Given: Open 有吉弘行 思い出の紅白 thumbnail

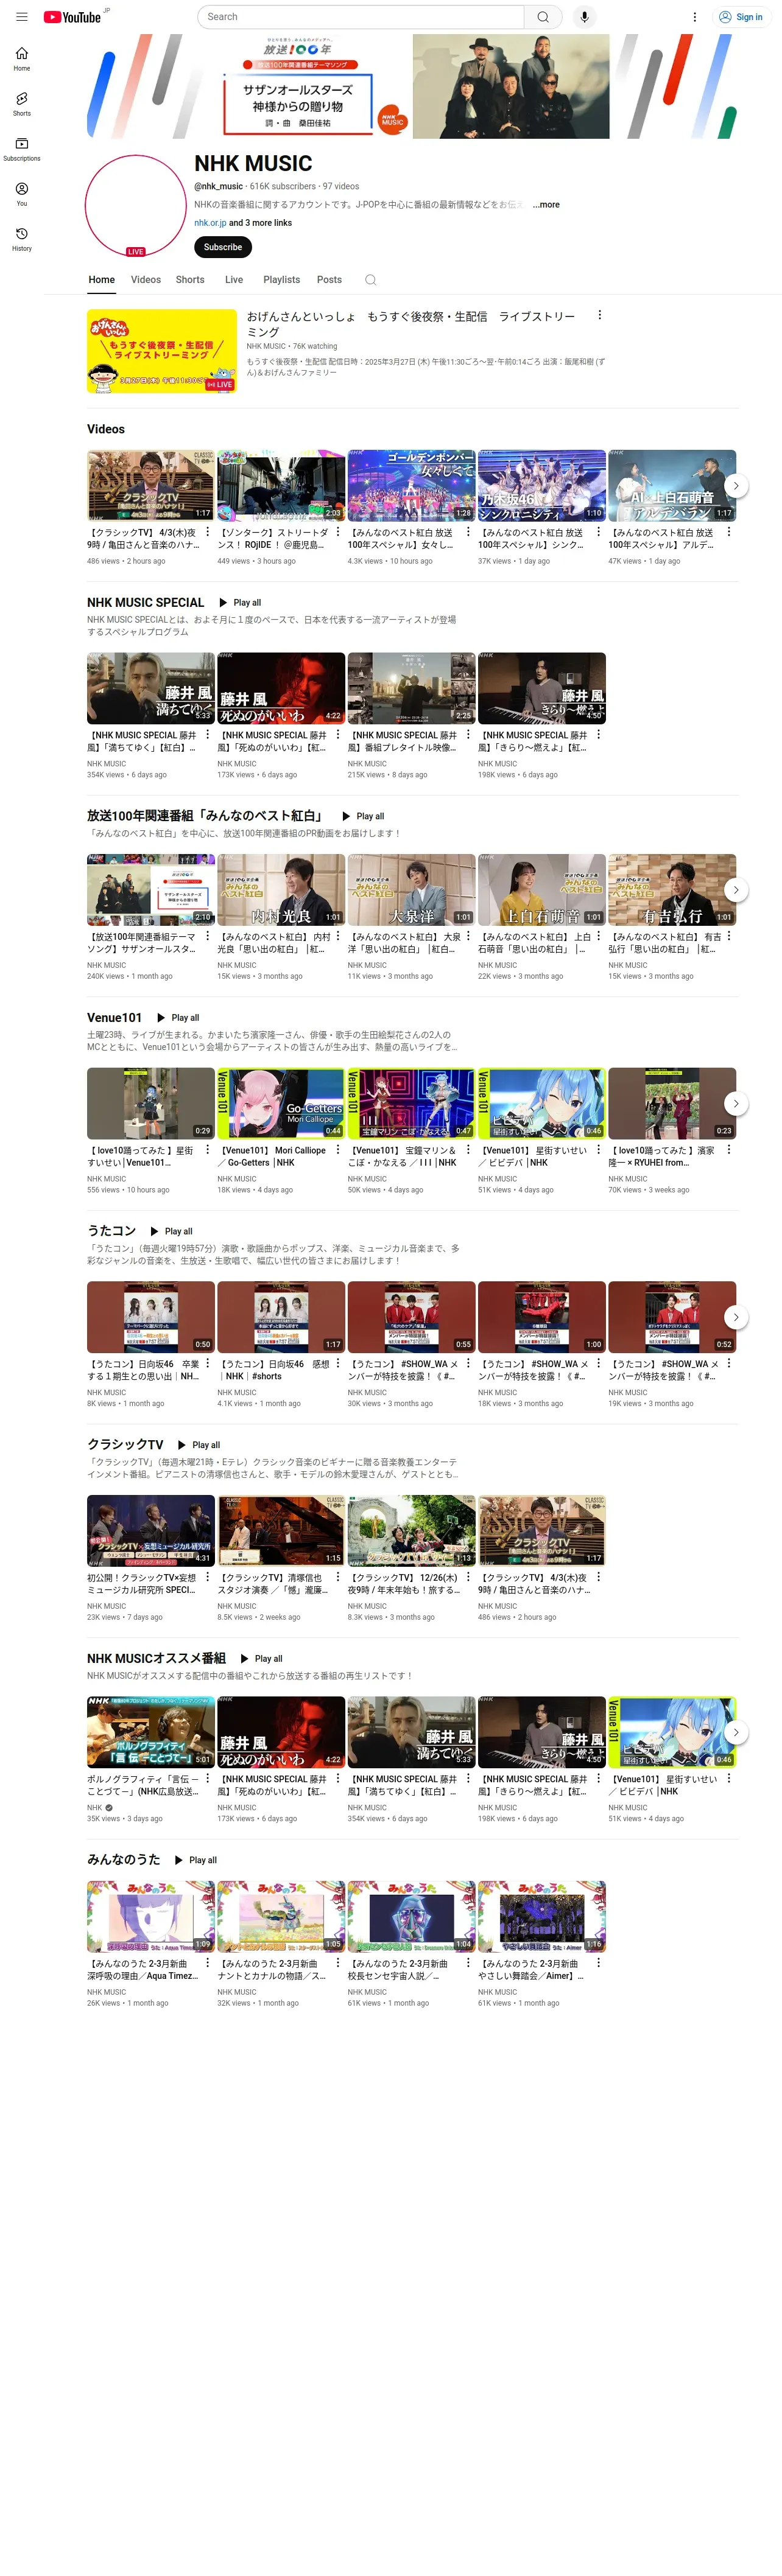Looking at the screenshot, I should pyautogui.click(x=672, y=889).
